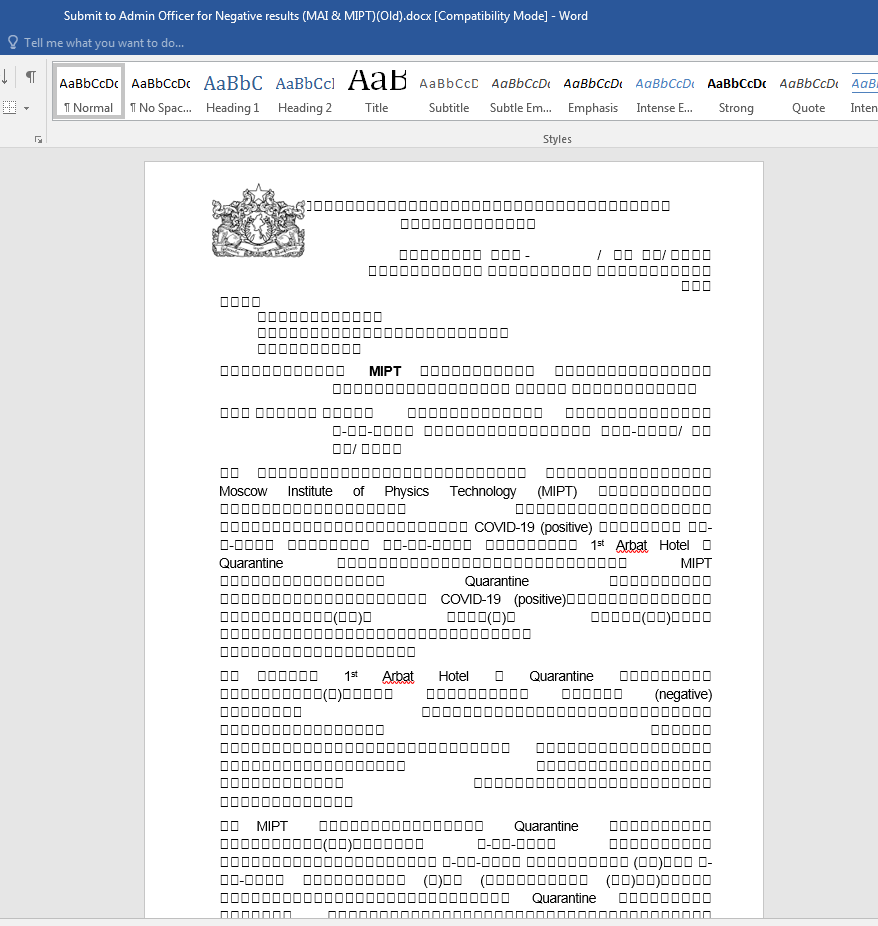The height and width of the screenshot is (926, 878).
Task: Open the Paragraph settings dialog launcher
Action: [38, 139]
